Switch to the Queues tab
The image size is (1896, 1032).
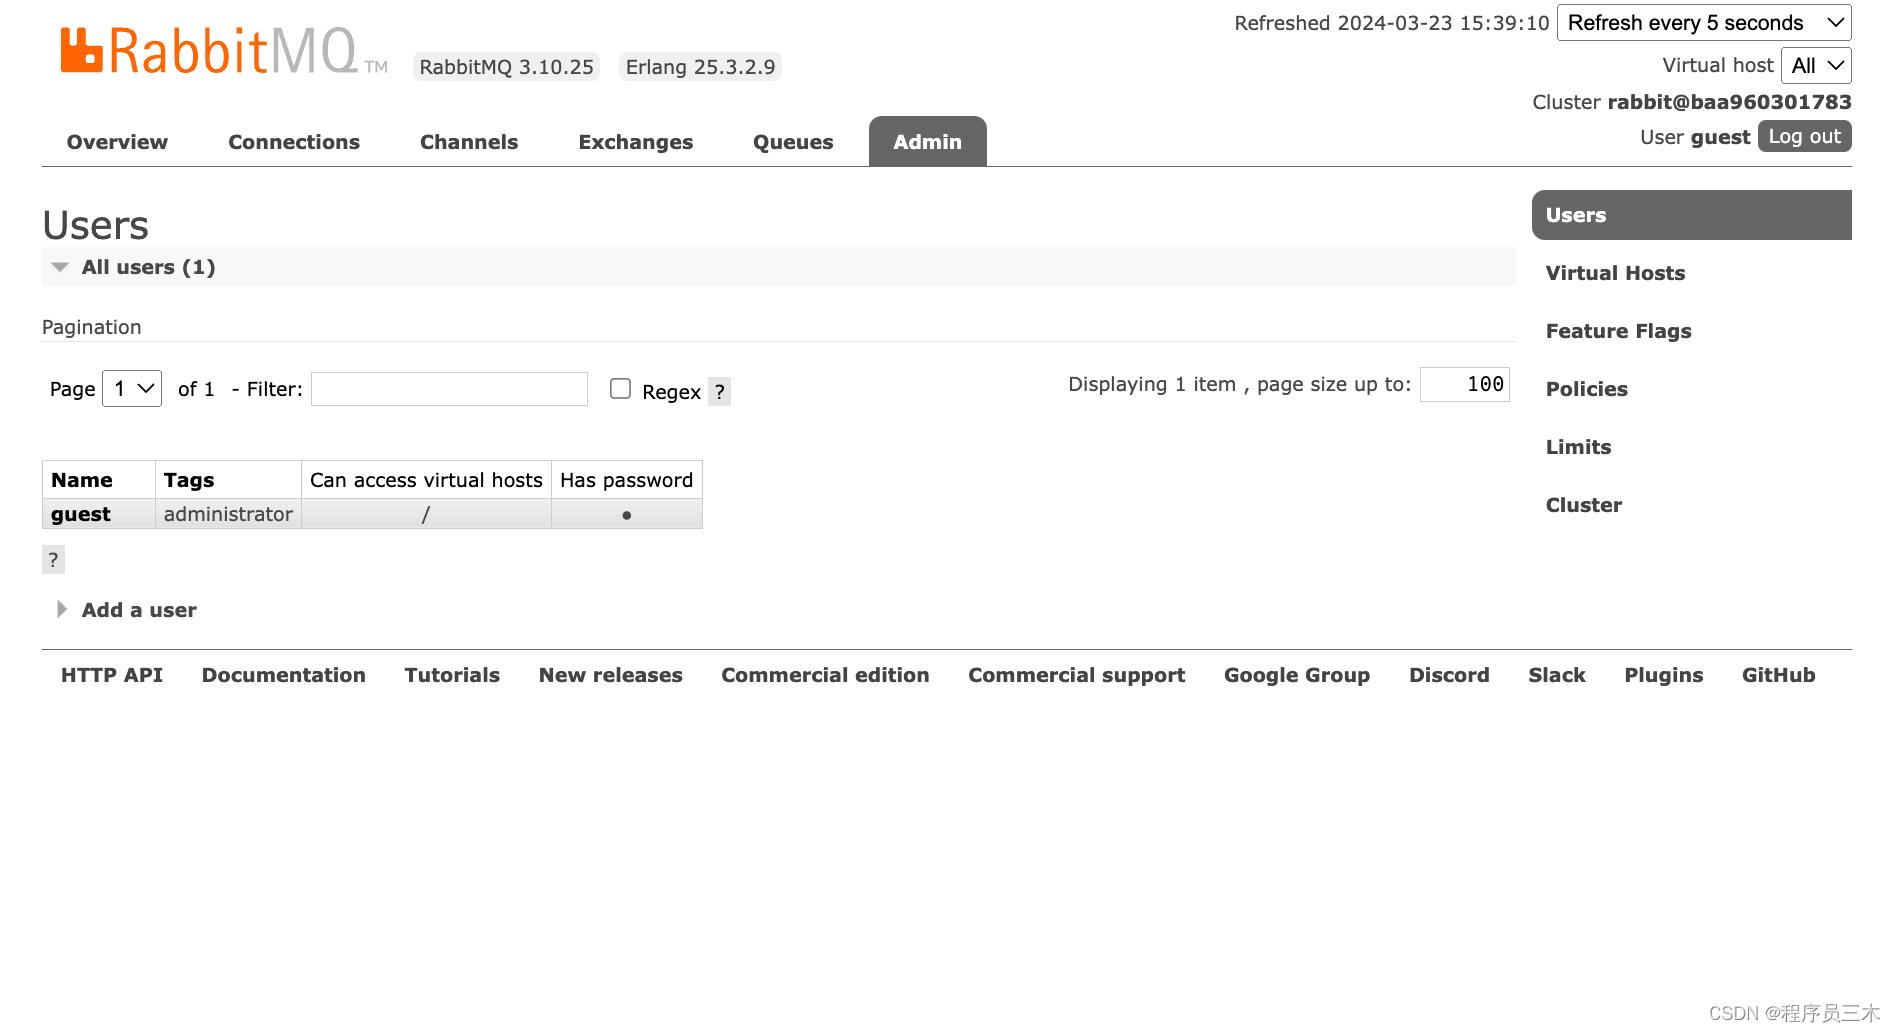tap(792, 141)
